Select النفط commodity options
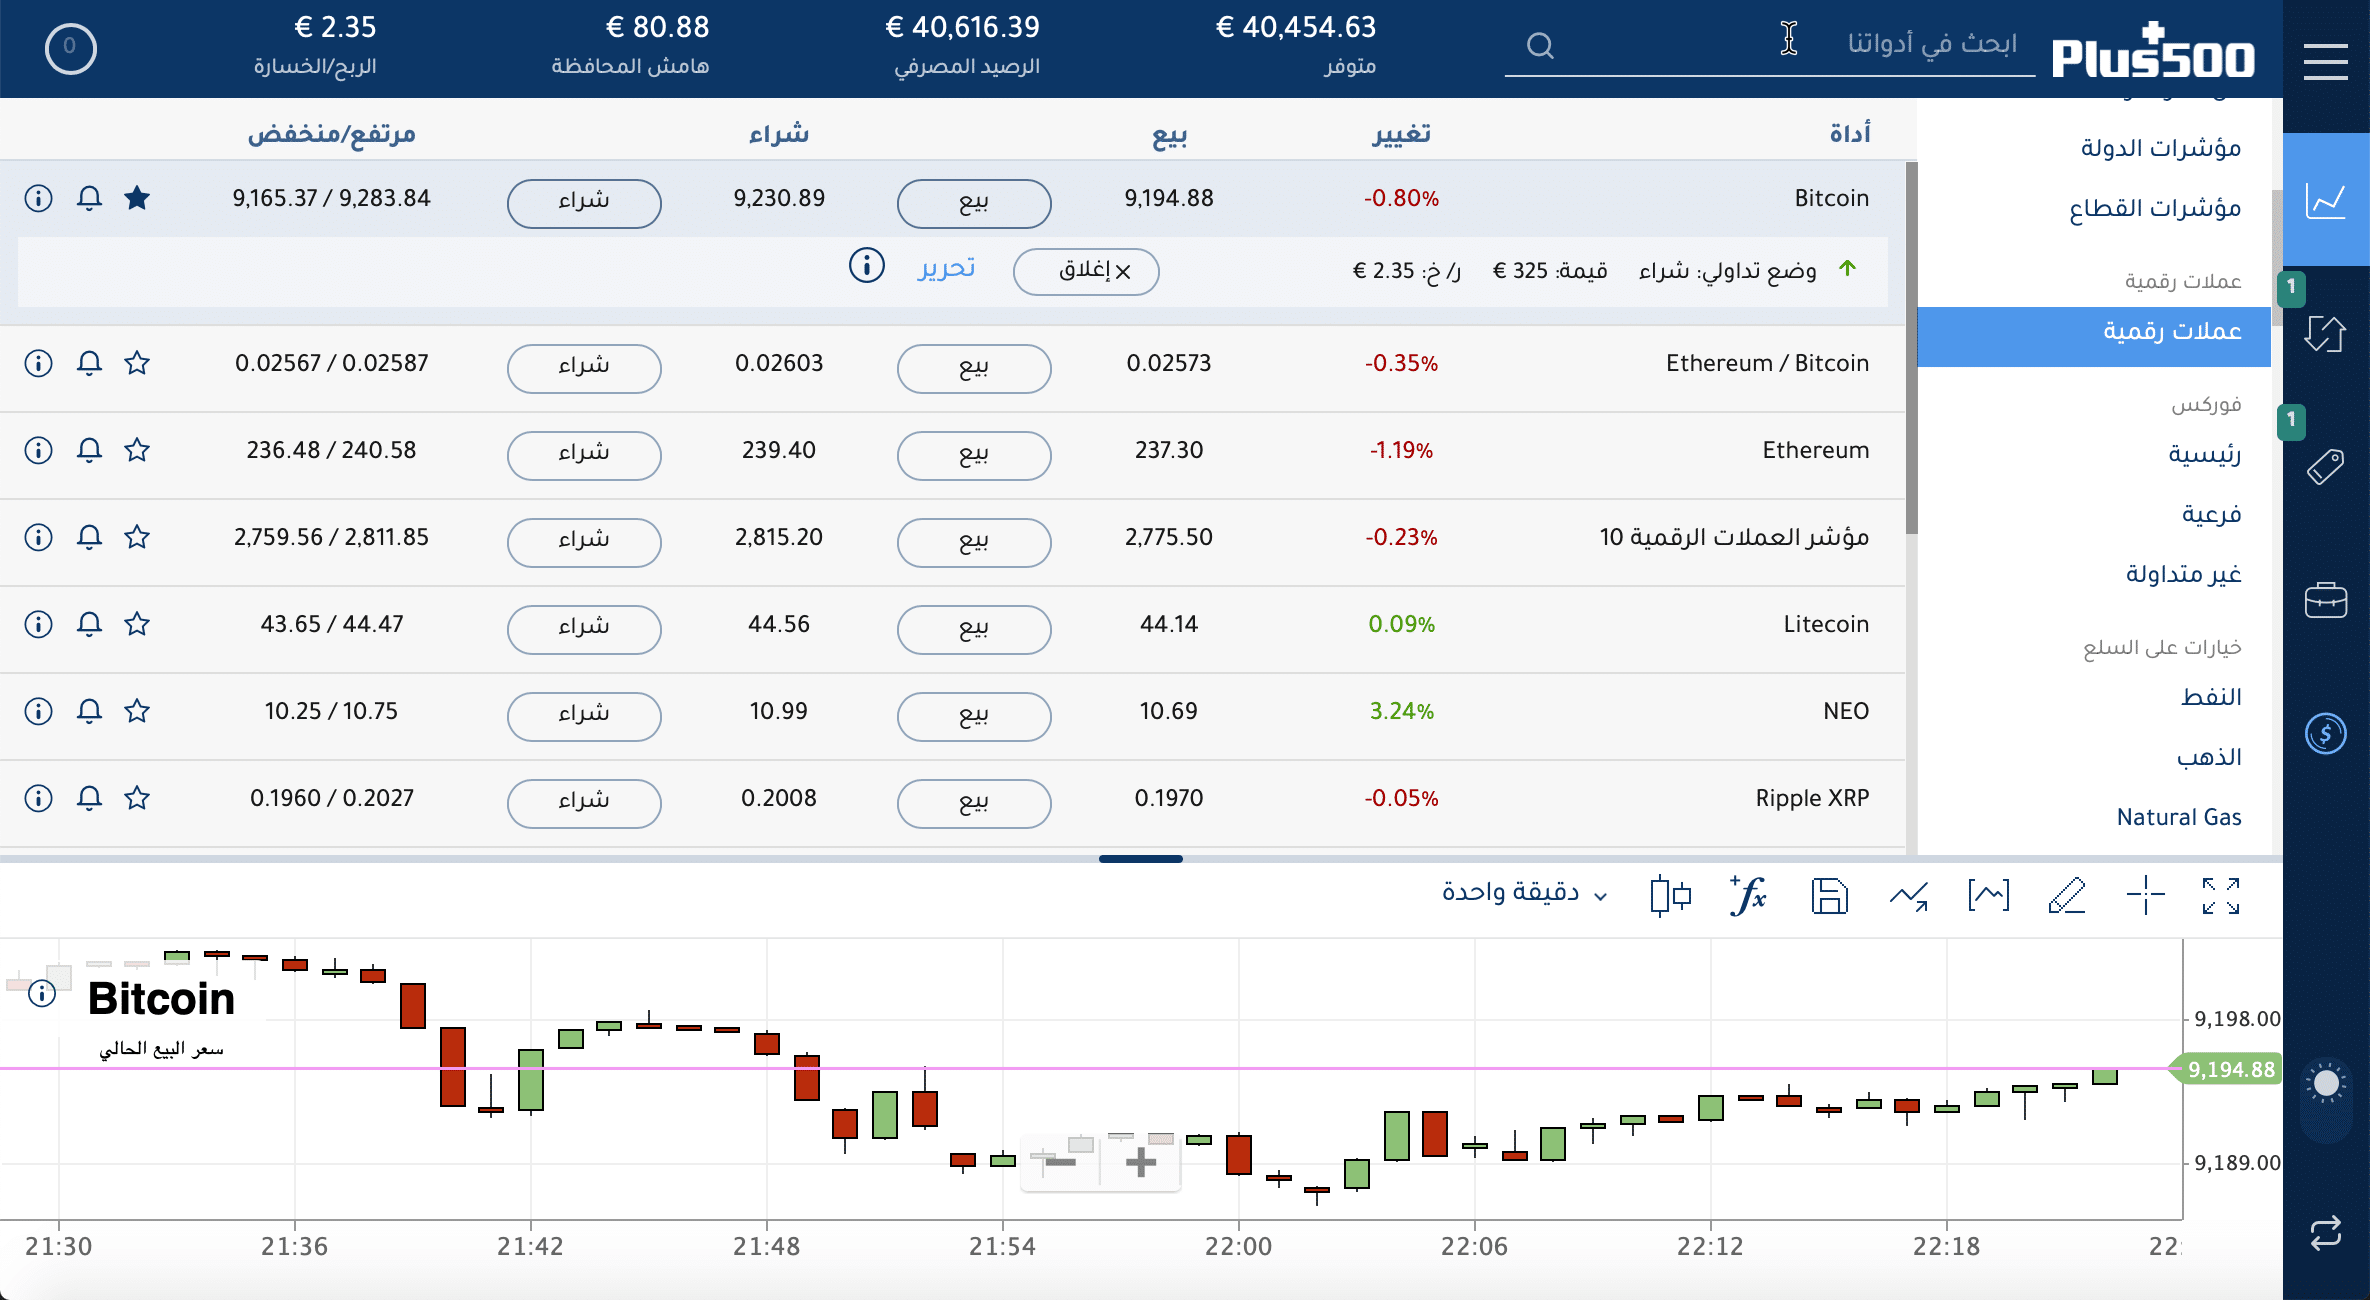 coord(2211,697)
